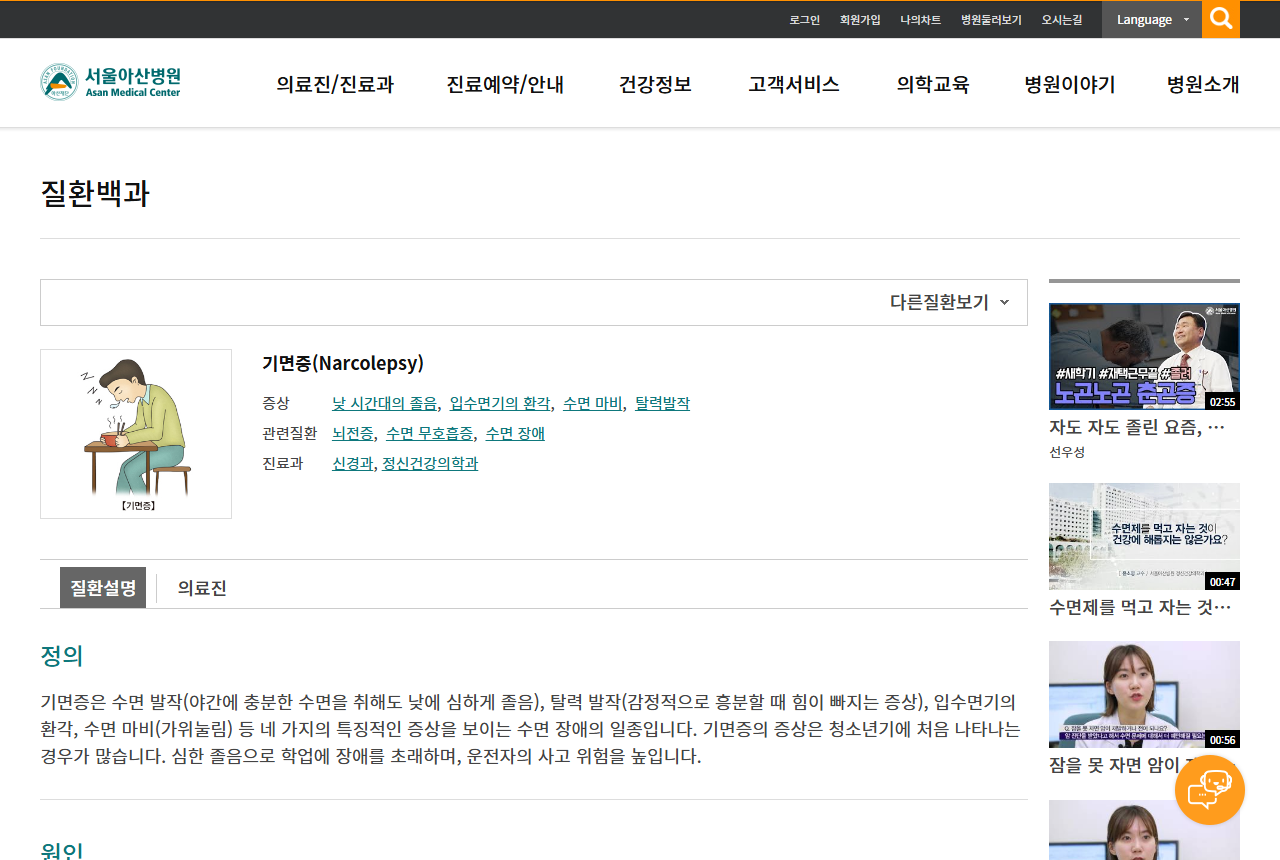Select the 질환설명 tab
The width and height of the screenshot is (1280, 860).
[x=103, y=588]
